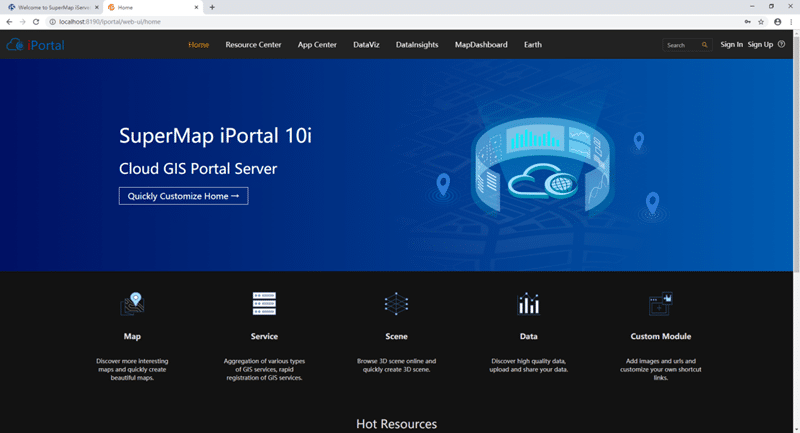
Task: Click the Map heading link
Action: (132, 336)
